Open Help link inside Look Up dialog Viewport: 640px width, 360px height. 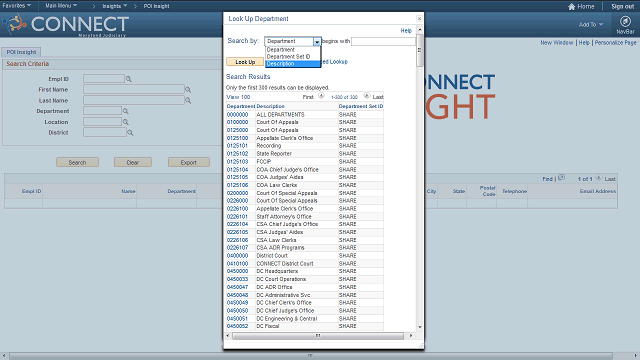pyautogui.click(x=406, y=31)
